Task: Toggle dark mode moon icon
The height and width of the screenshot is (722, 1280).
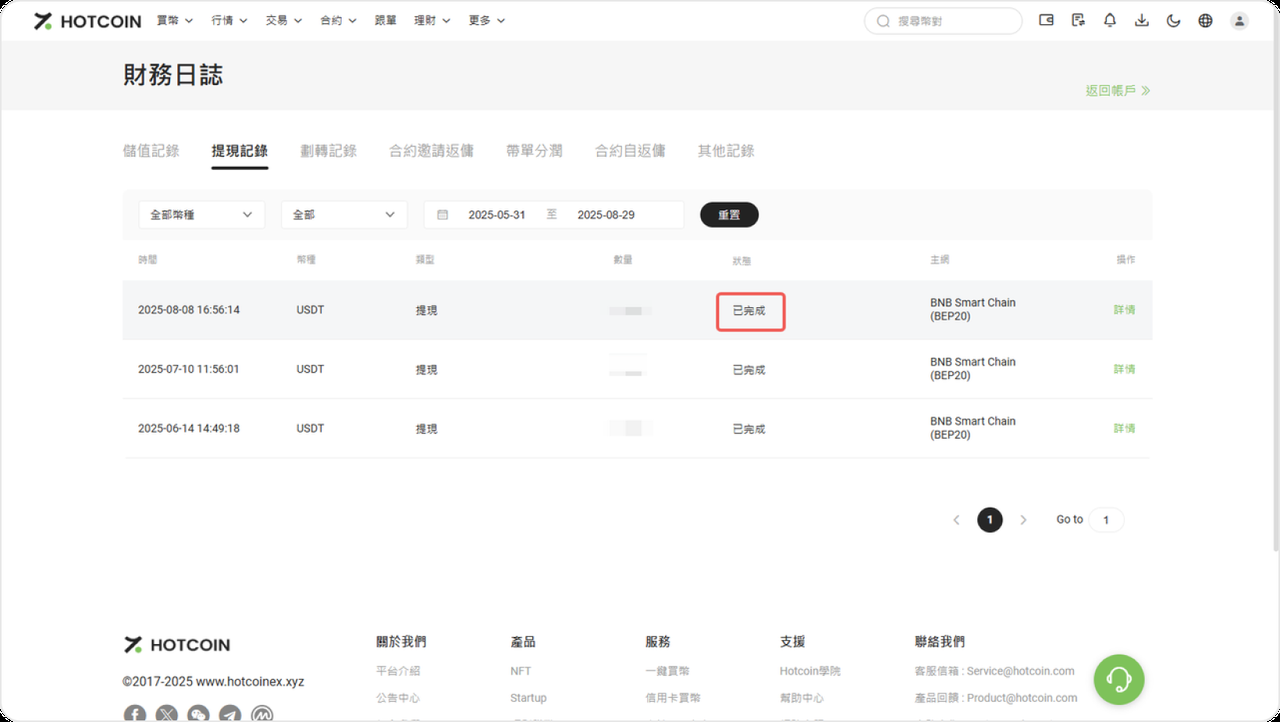Action: click(1174, 20)
